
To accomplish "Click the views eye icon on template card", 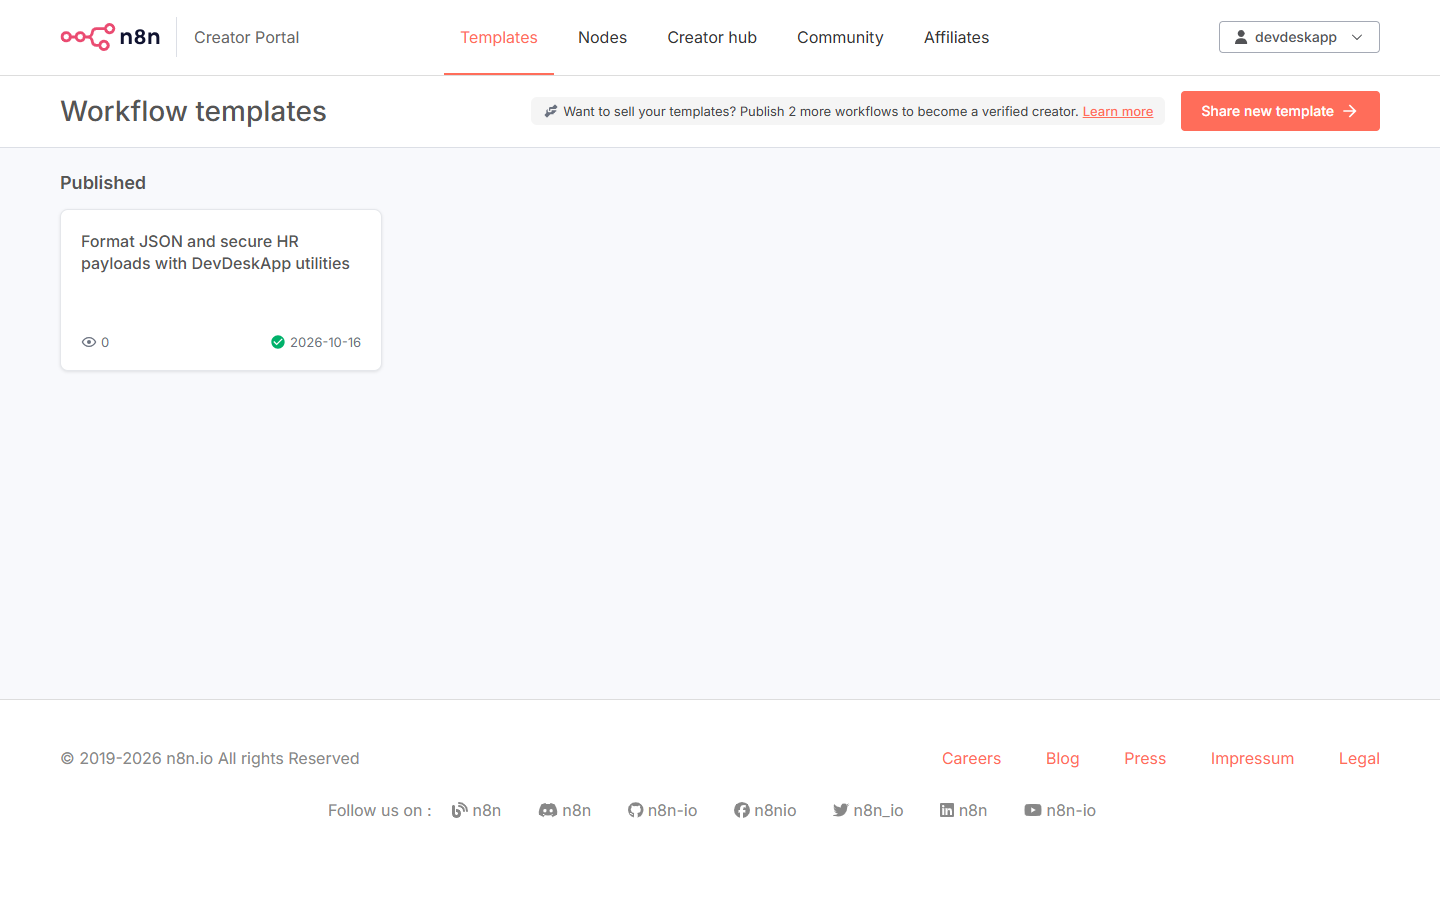I will coord(89,342).
